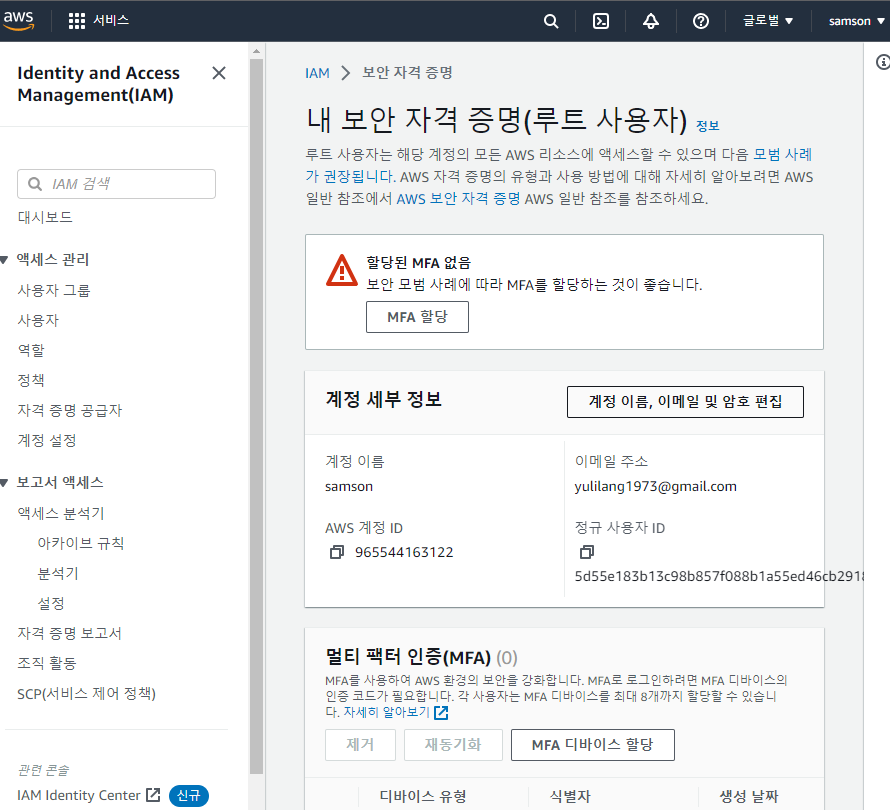
Task: Click 정보 link next to page title
Action: click(708, 126)
